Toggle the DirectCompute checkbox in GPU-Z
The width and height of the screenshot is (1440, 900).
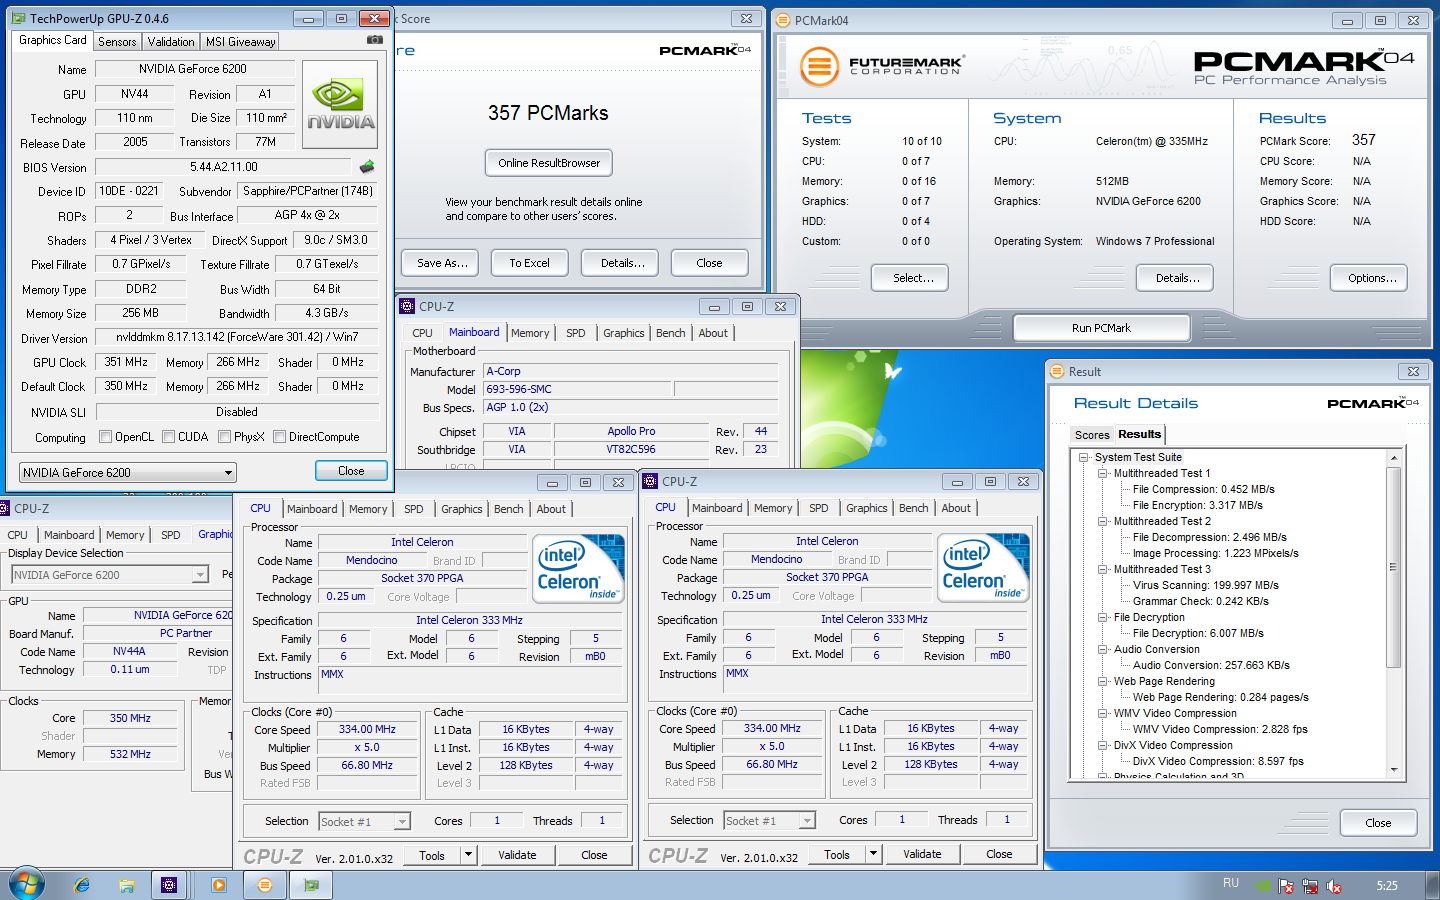click(x=280, y=437)
